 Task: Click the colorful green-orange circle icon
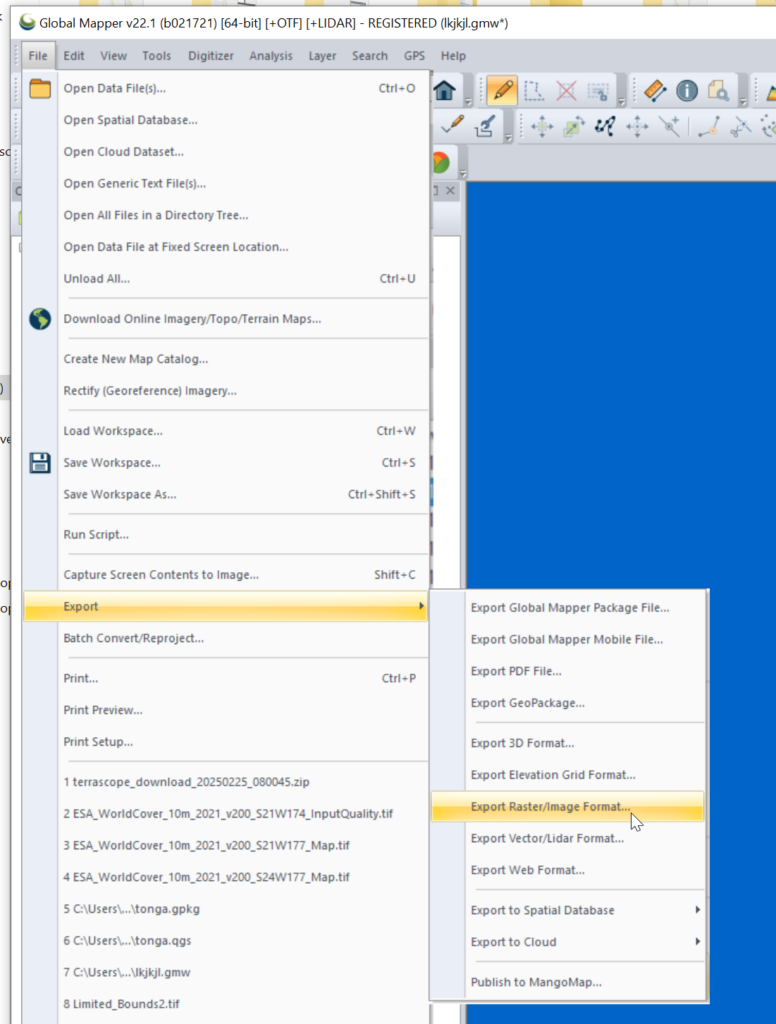pyautogui.click(x=441, y=162)
